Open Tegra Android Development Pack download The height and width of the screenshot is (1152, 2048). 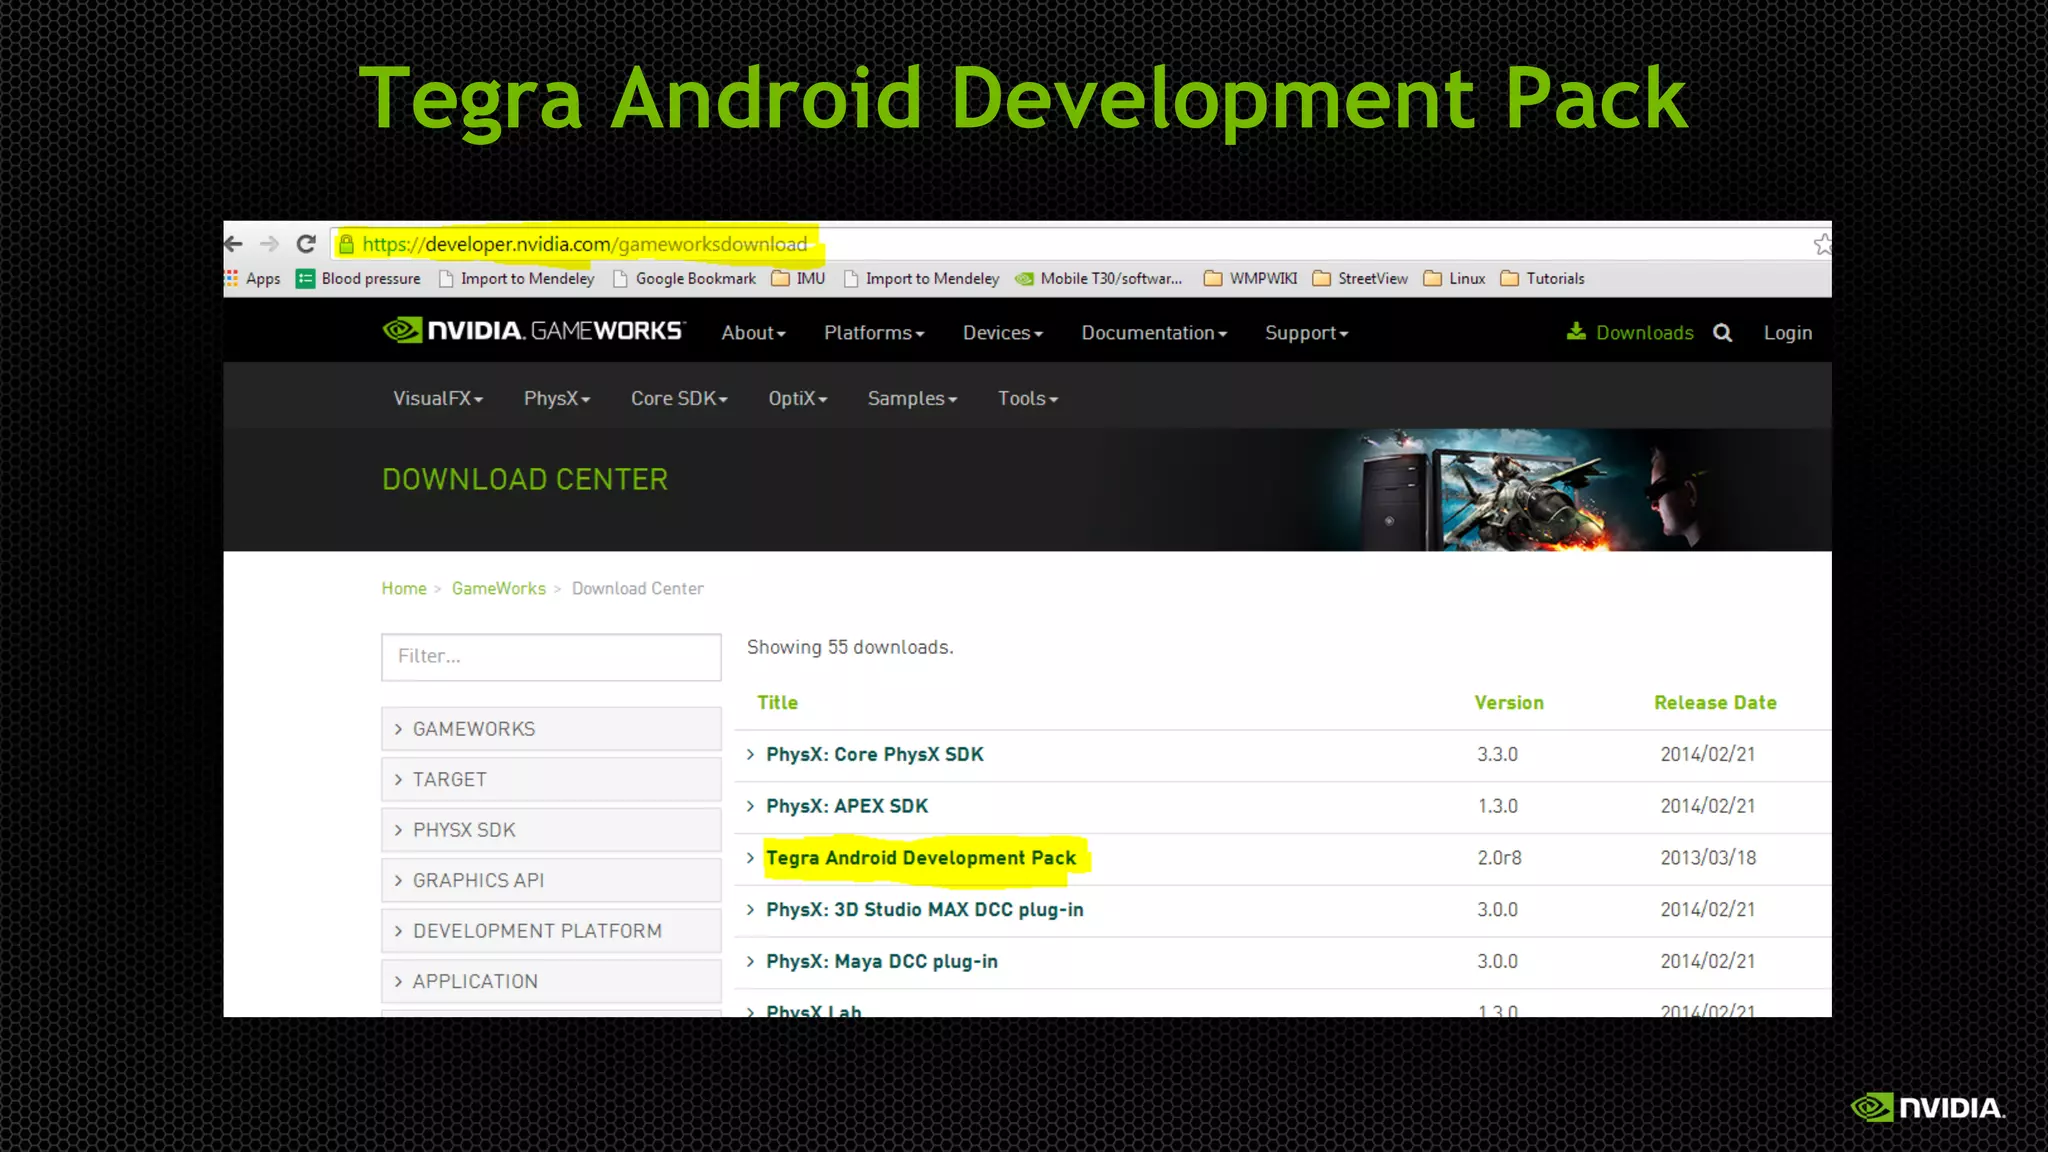coord(921,858)
